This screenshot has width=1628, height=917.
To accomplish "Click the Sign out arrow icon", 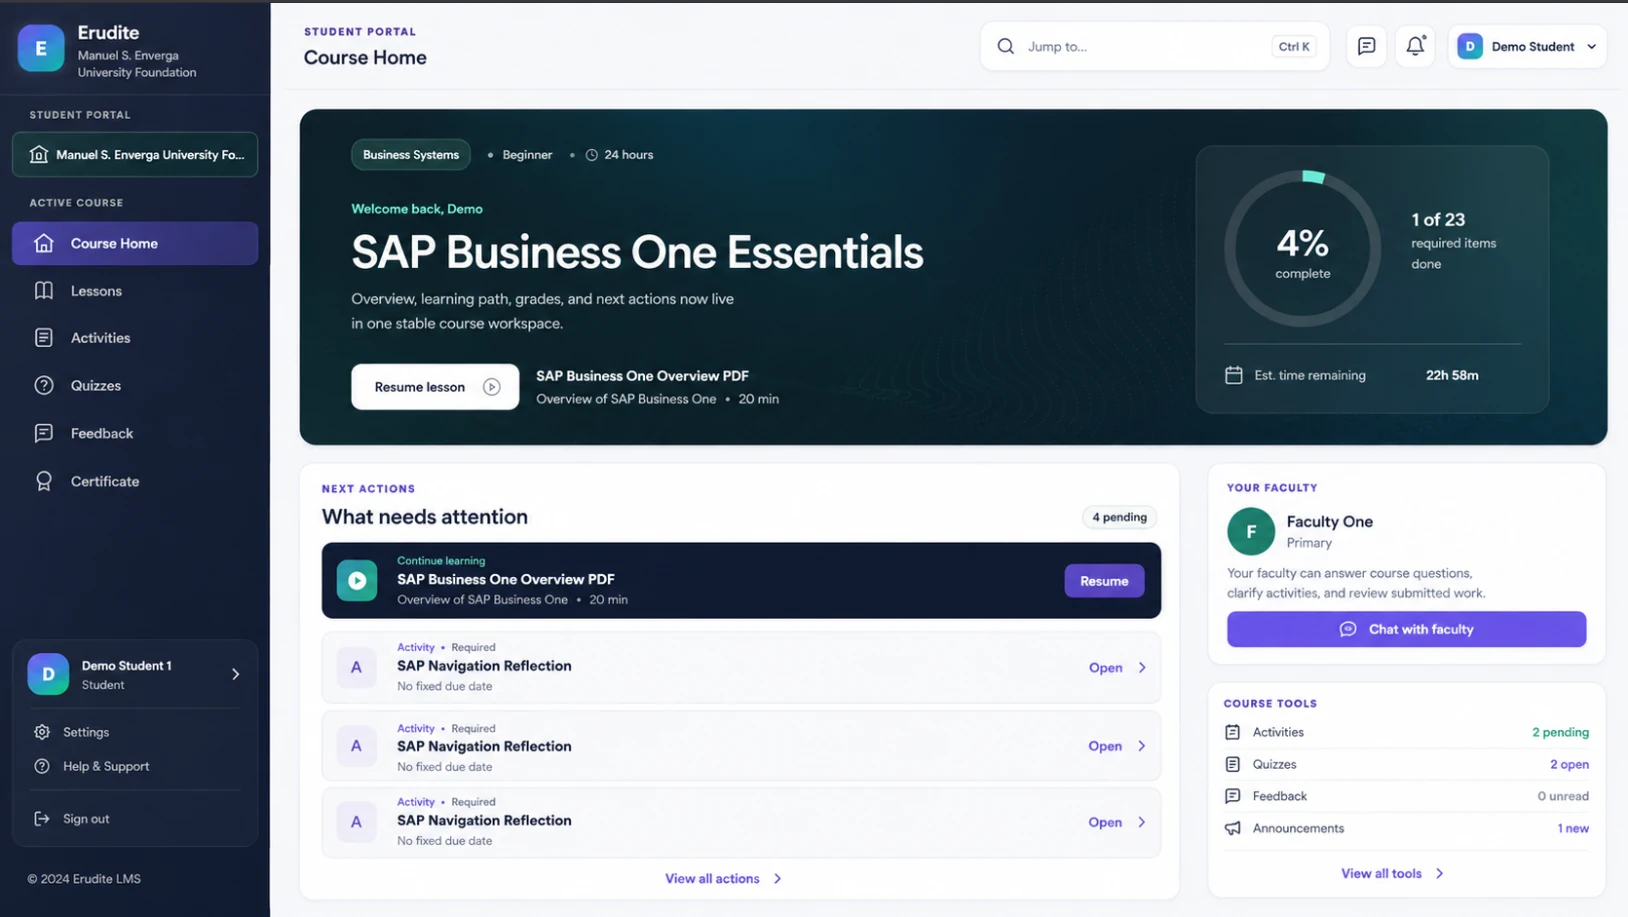I will [x=42, y=819].
